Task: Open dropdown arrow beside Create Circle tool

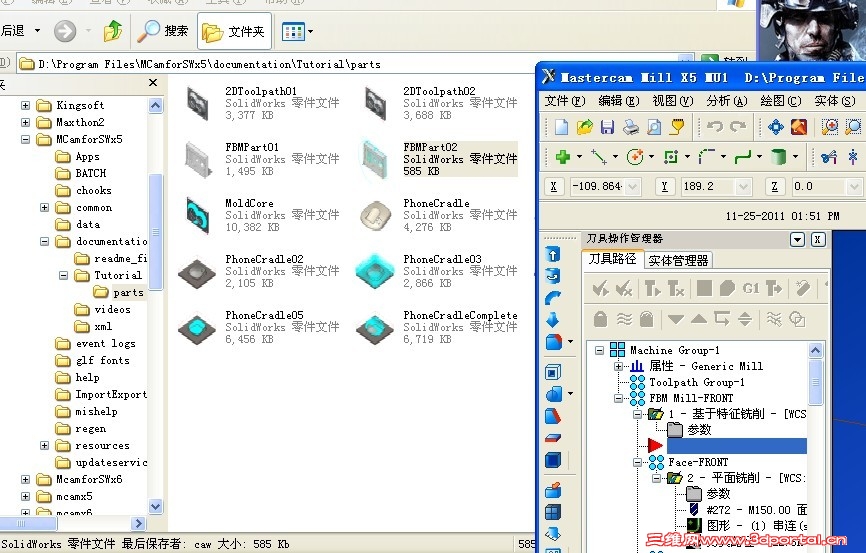Action: pyautogui.click(x=651, y=157)
